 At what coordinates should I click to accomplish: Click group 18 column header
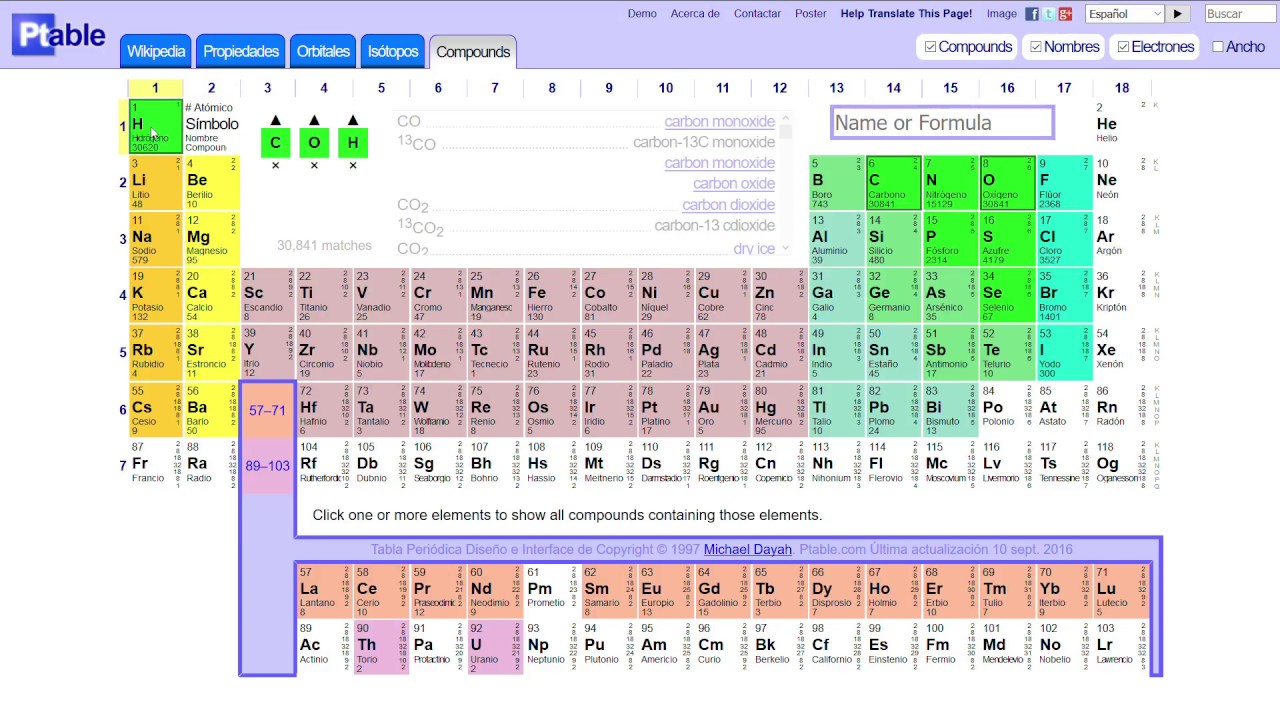tap(1122, 88)
